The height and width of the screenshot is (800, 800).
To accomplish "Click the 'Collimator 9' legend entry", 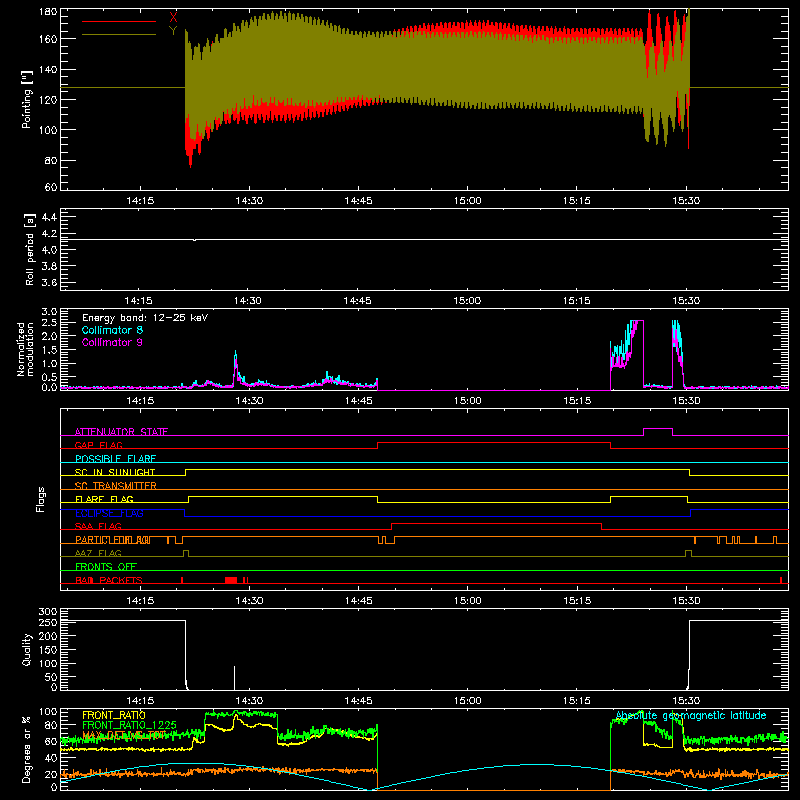I will (112, 342).
